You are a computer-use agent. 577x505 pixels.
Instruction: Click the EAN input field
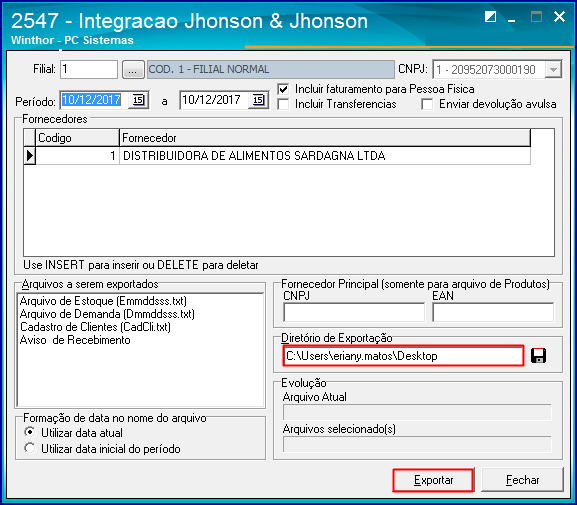point(493,313)
